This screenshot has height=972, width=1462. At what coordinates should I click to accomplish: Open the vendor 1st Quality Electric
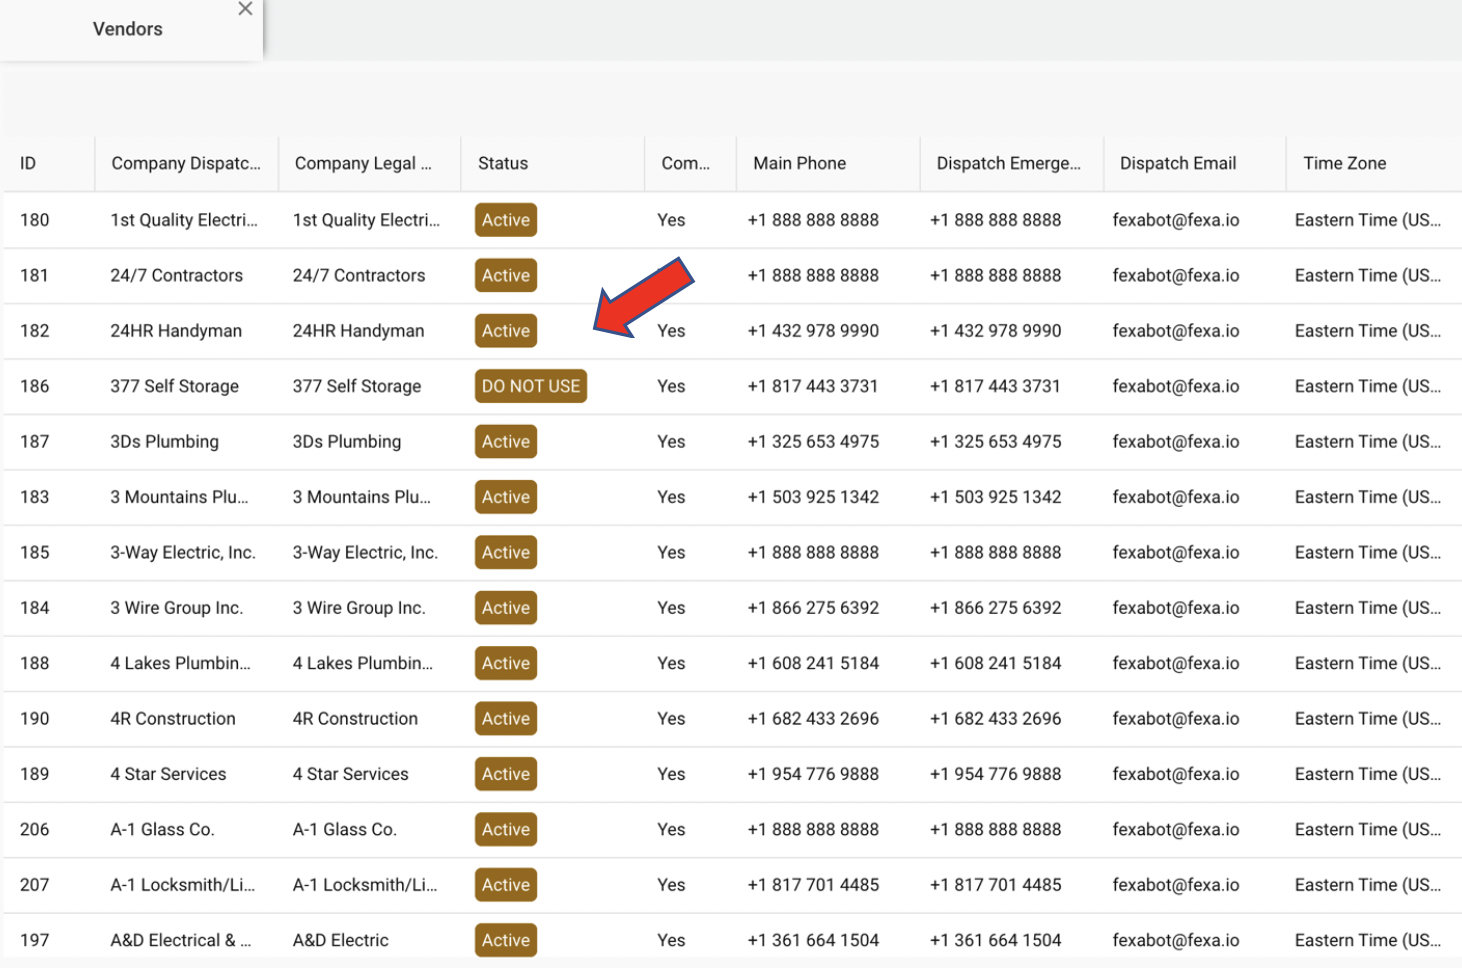pyautogui.click(x=184, y=220)
